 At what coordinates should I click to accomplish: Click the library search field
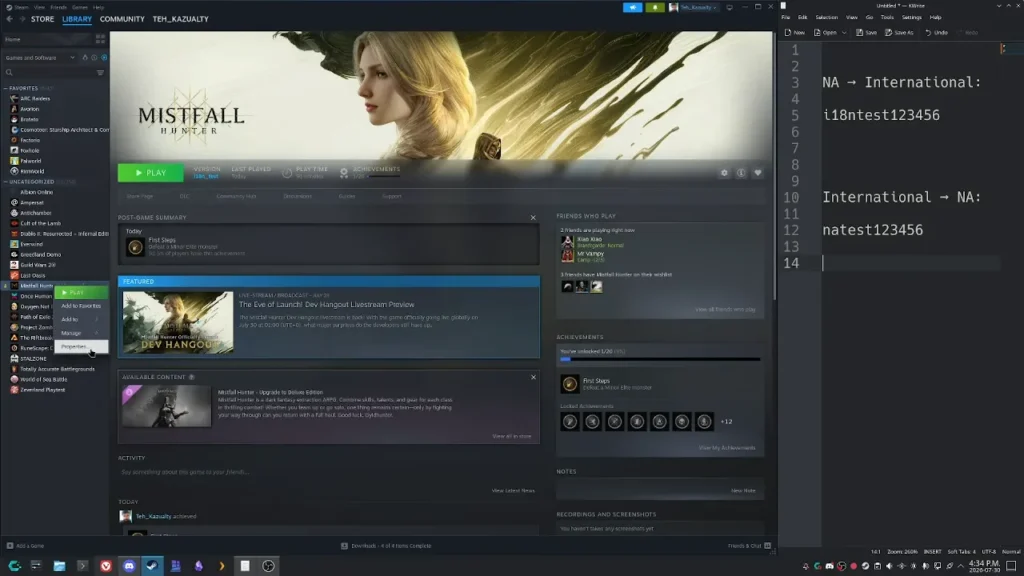tap(49, 72)
